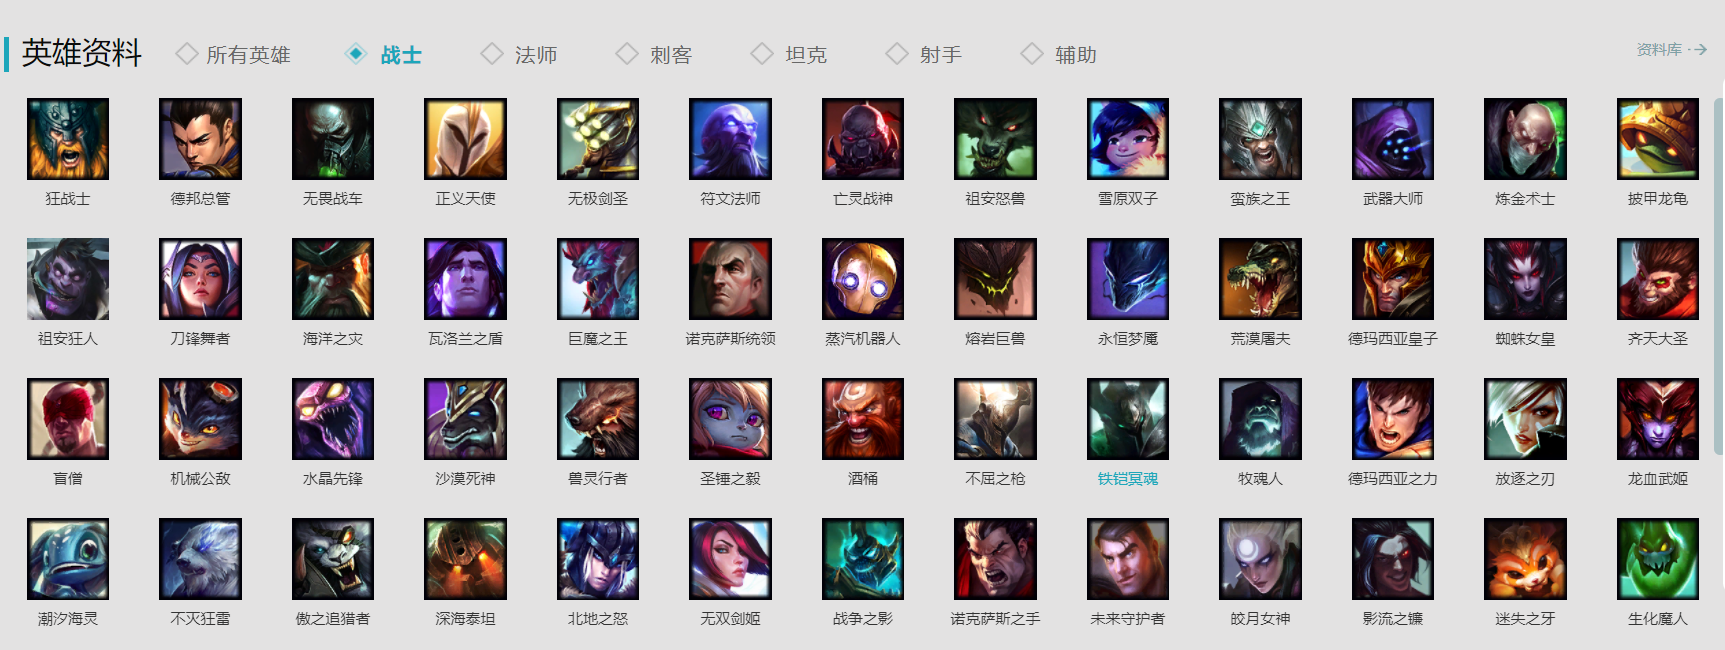Select the 法师 role filter
This screenshot has width=1725, height=650.
pyautogui.click(x=519, y=54)
